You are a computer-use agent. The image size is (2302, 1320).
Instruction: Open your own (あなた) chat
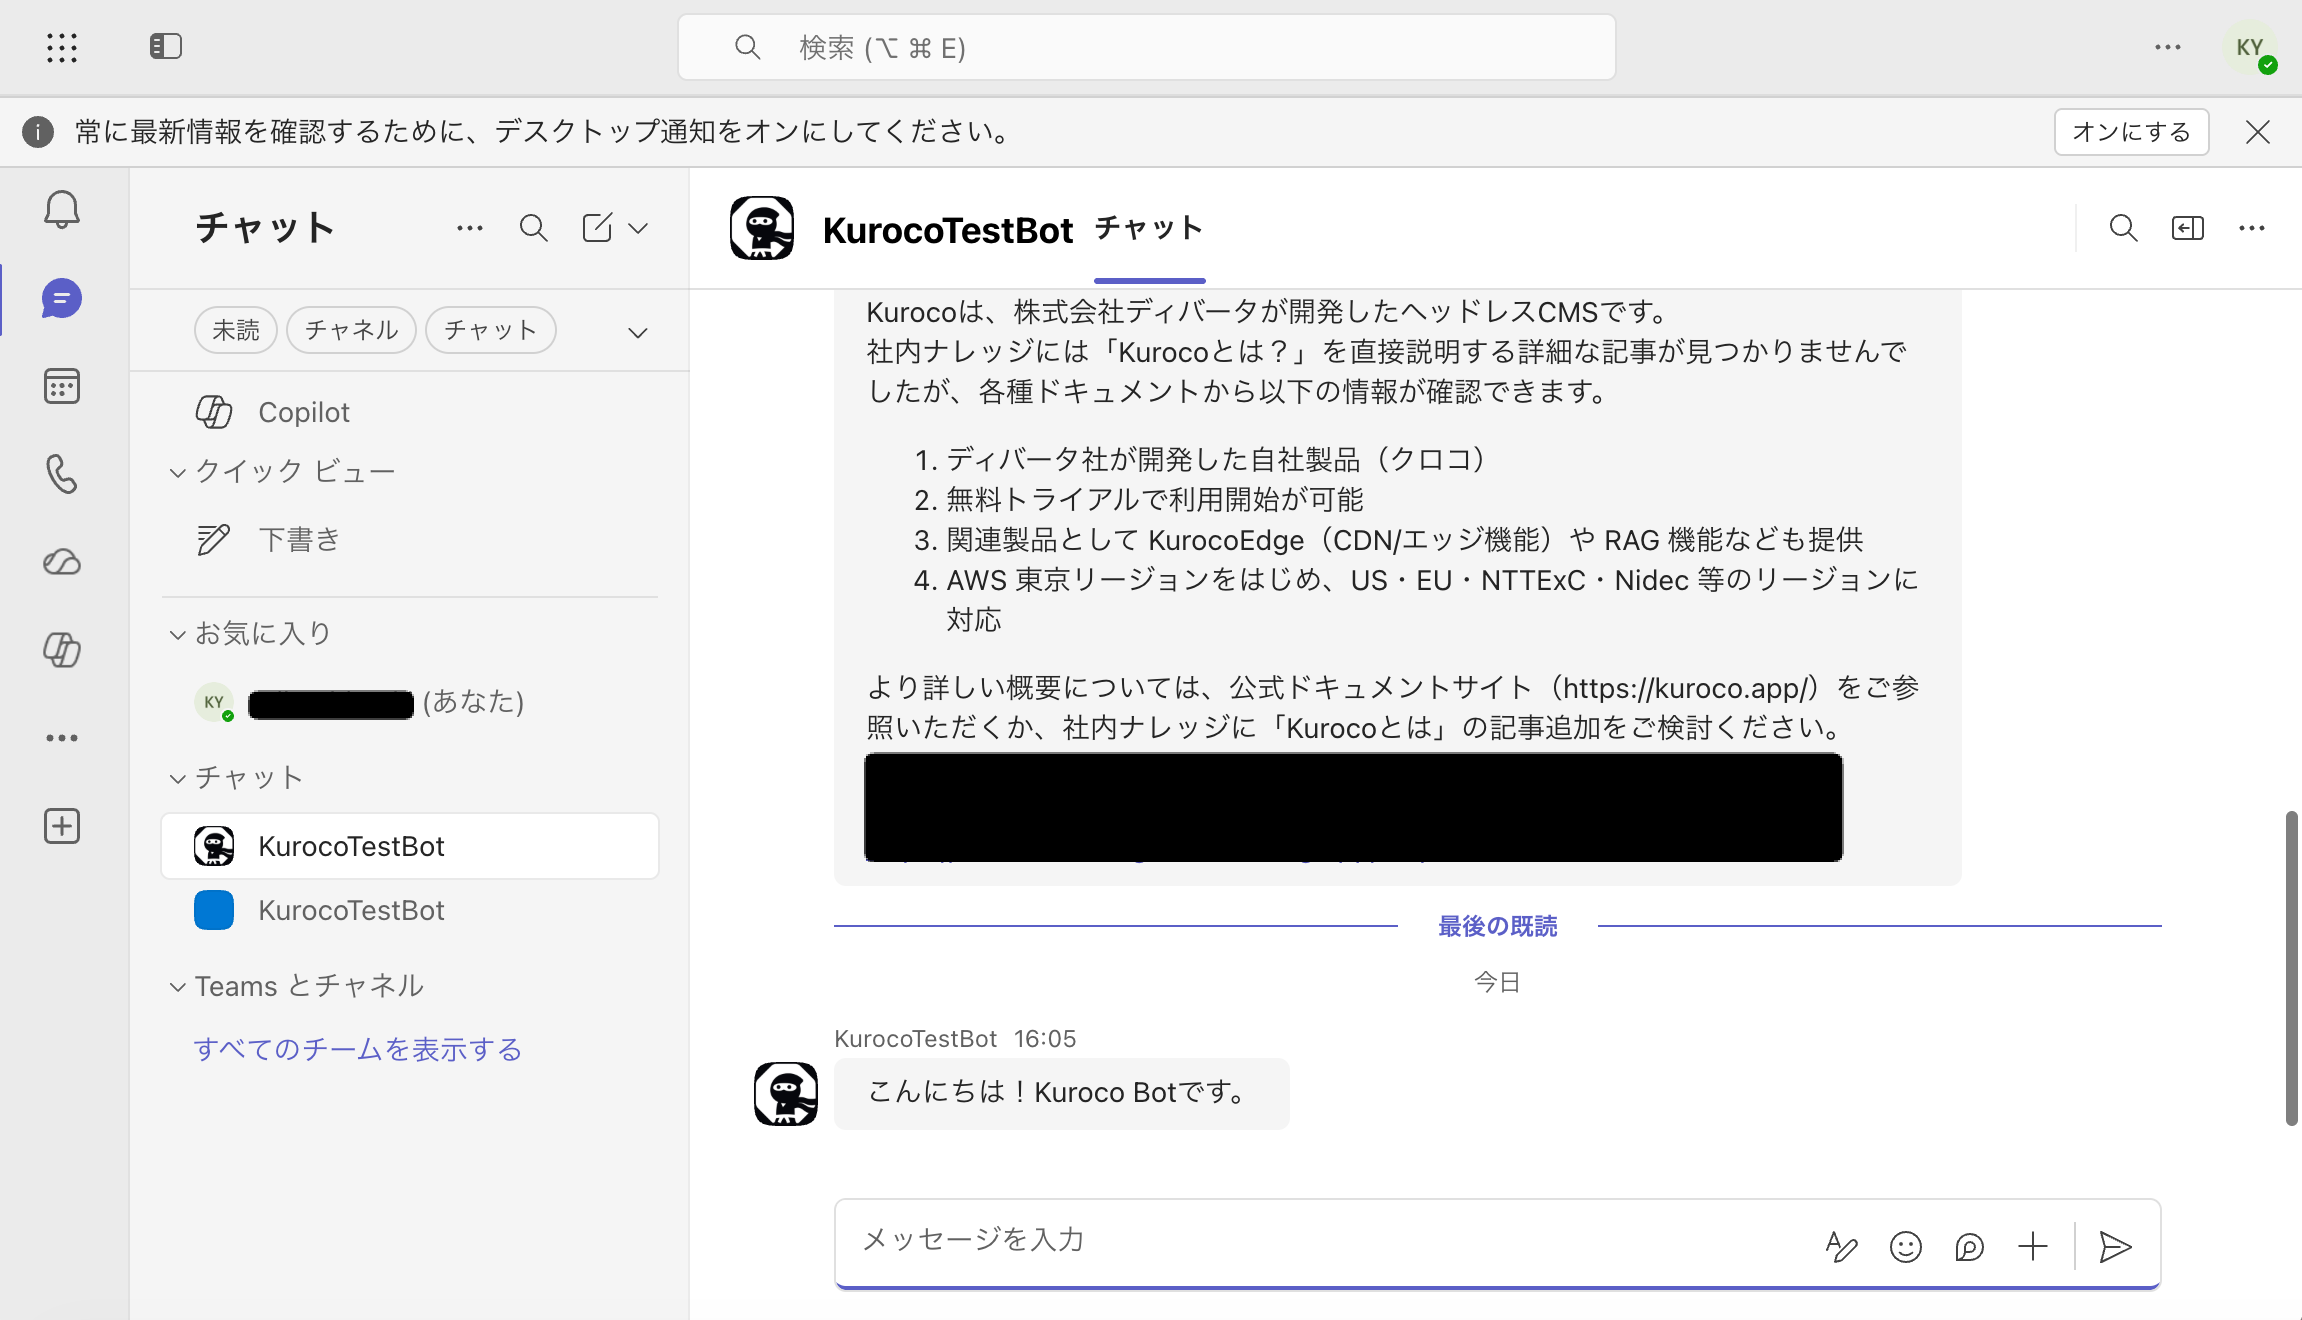[410, 702]
